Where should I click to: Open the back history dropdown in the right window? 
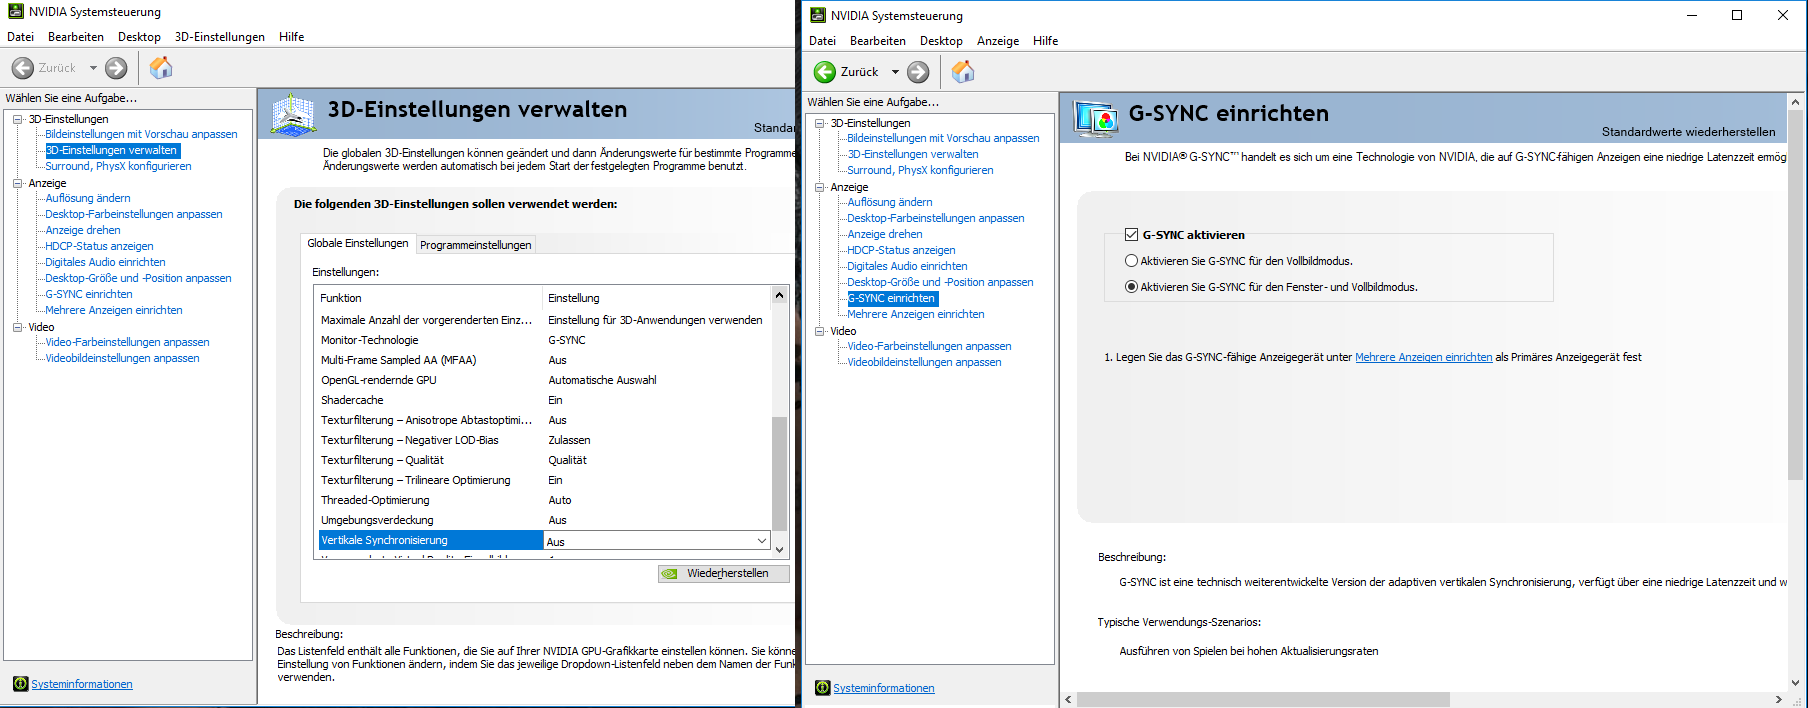(895, 72)
